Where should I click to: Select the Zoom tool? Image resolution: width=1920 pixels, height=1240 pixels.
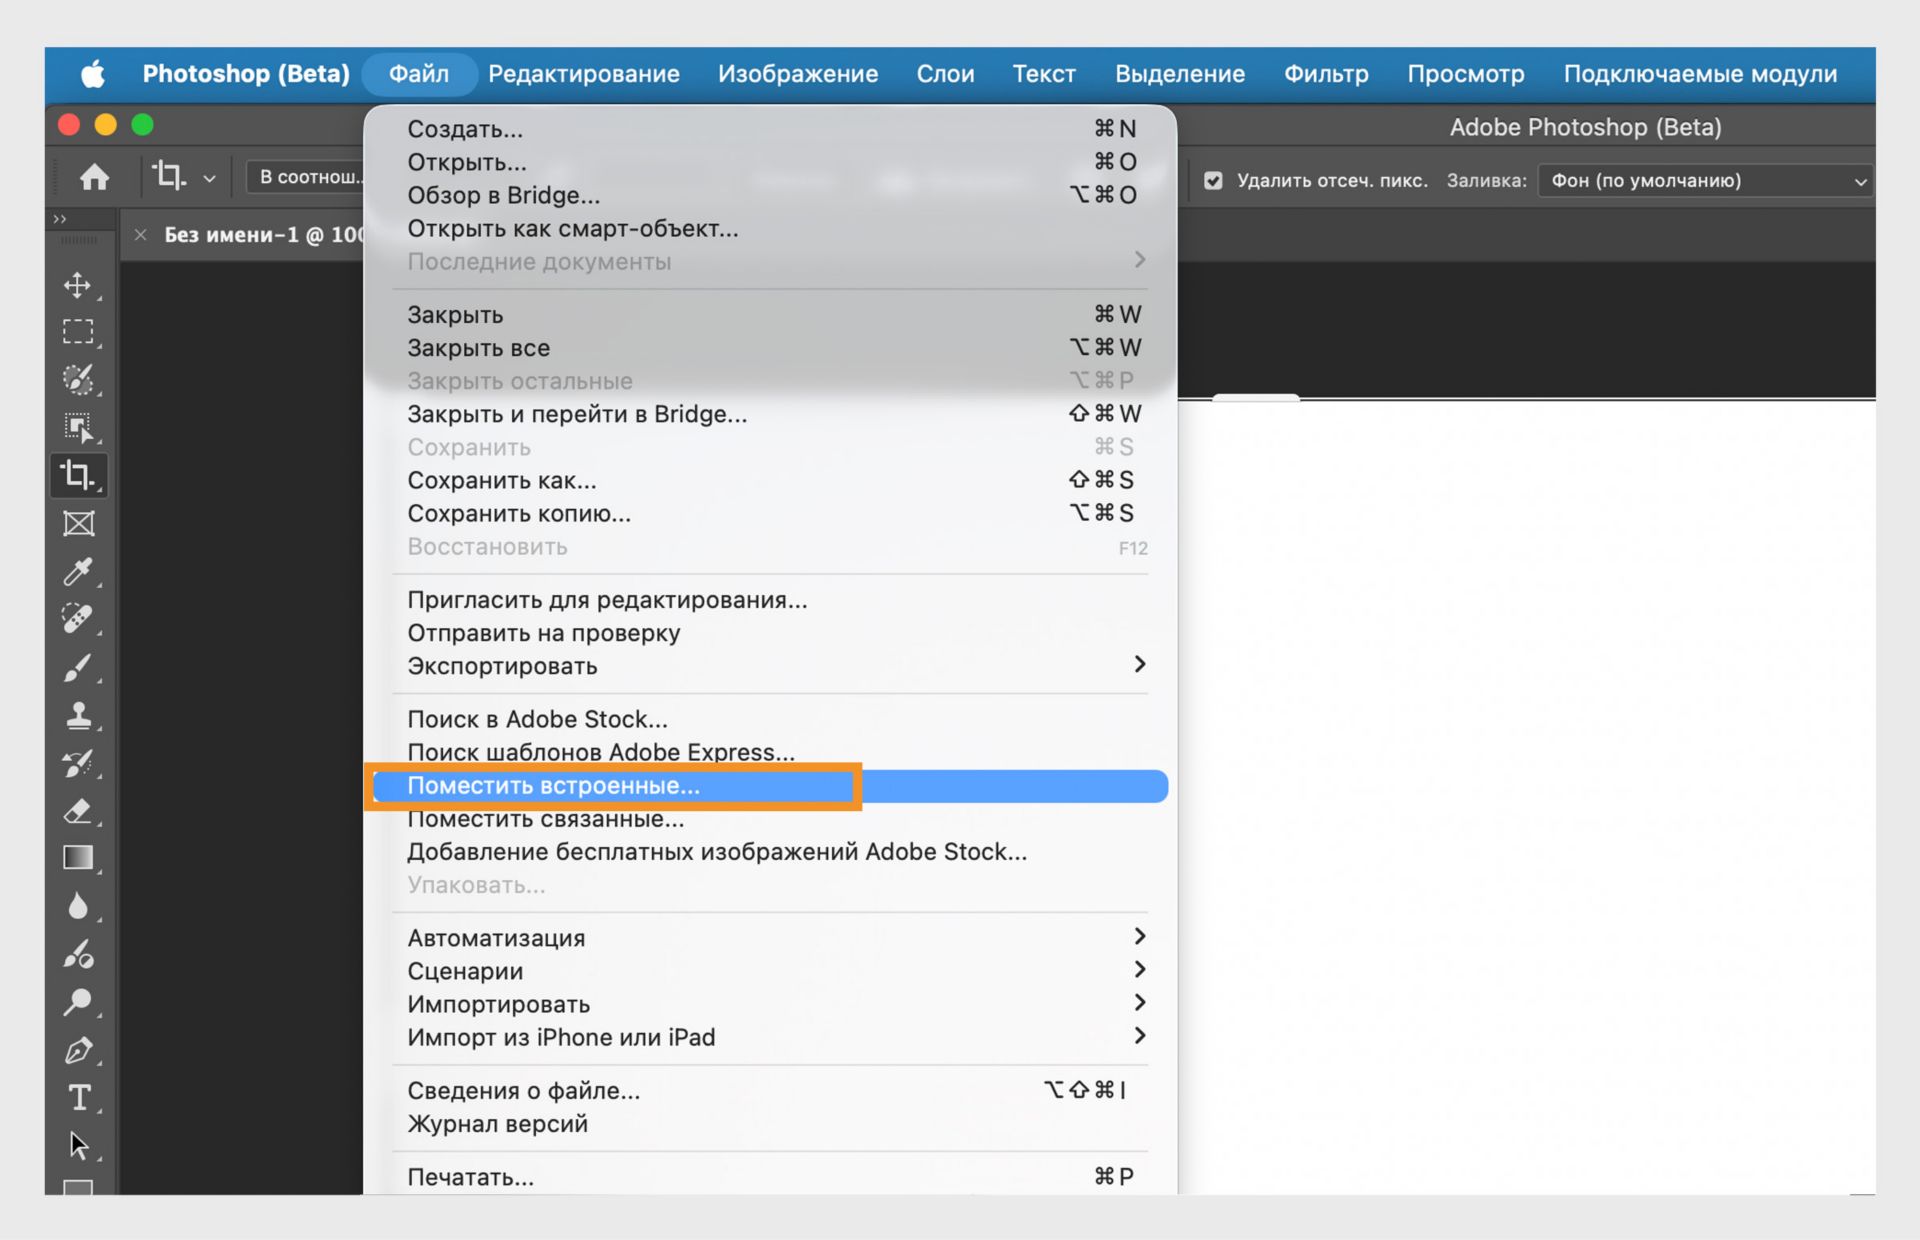coord(80,1002)
